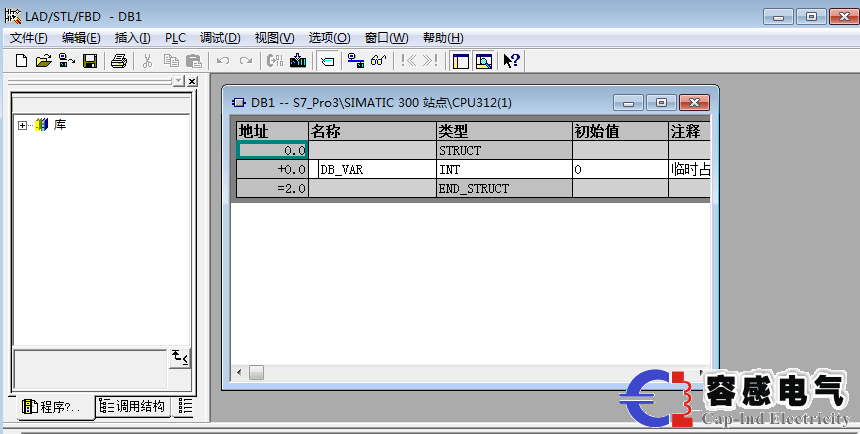
Task: Click the DB1 window scroll-left arrow
Action: [x=239, y=373]
